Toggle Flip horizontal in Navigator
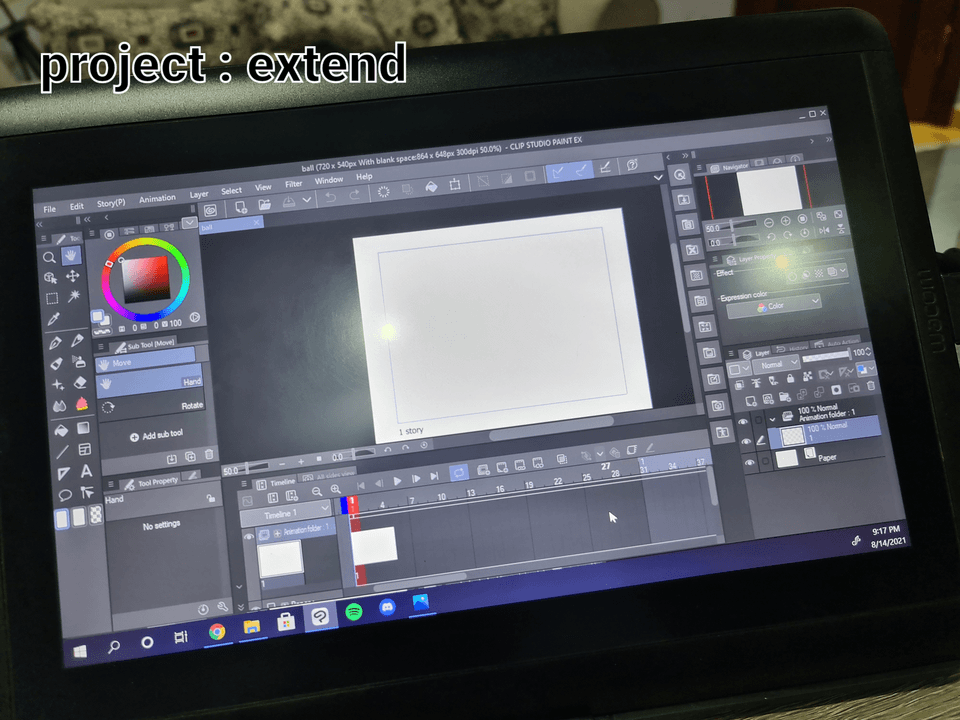The image size is (960, 720). tap(824, 231)
